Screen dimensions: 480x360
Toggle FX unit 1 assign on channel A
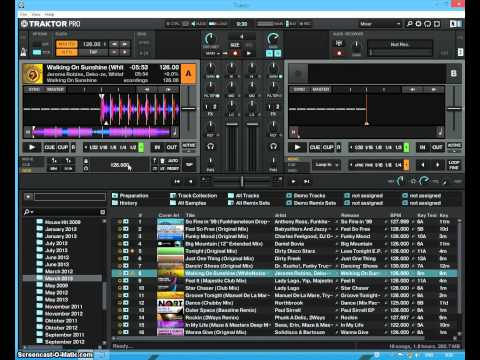pyautogui.click(x=206, y=107)
